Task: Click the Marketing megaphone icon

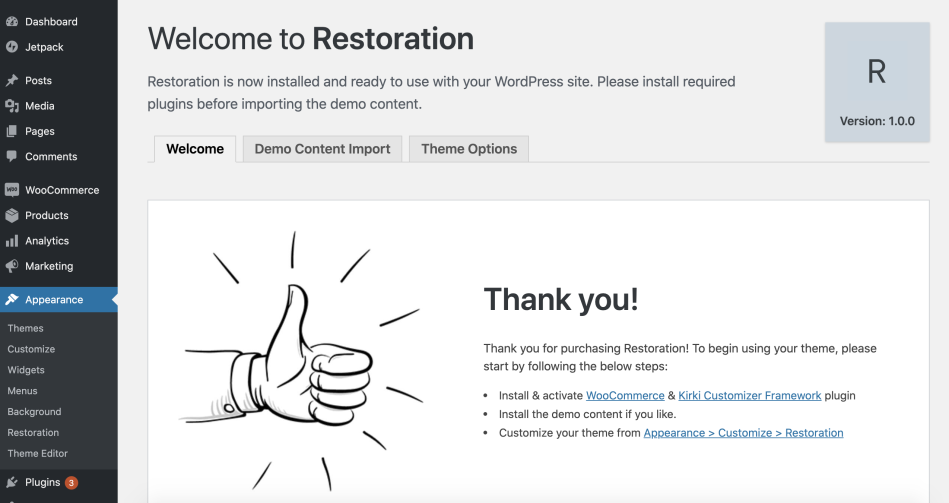Action: pos(12,266)
